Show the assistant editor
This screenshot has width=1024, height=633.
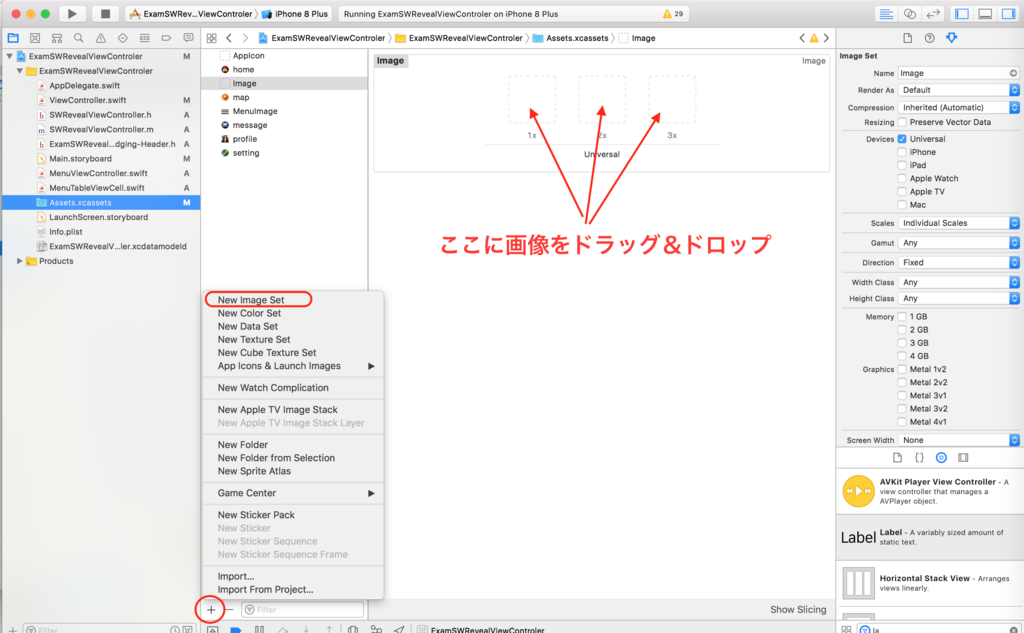tap(910, 14)
